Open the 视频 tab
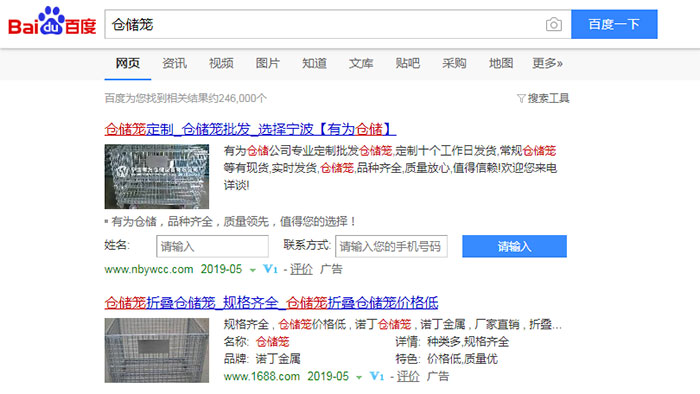The height and width of the screenshot is (394, 700). pyautogui.click(x=221, y=63)
